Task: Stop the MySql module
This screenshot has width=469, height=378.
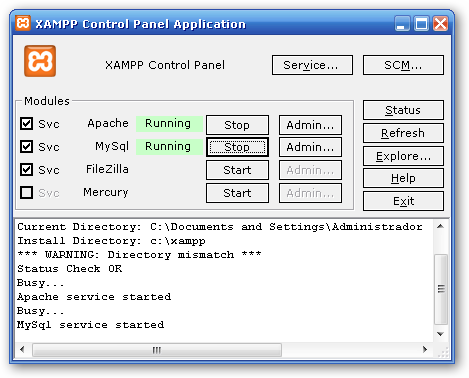Action: pos(237,147)
